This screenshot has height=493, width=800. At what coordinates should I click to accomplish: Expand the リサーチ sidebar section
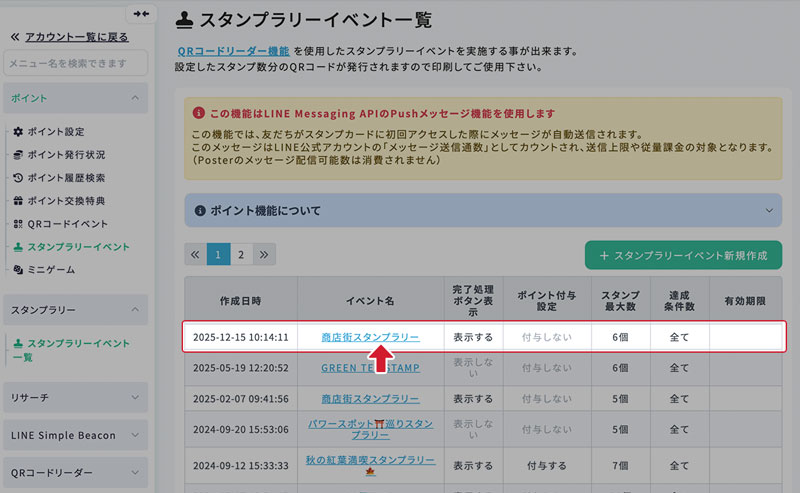click(x=134, y=397)
